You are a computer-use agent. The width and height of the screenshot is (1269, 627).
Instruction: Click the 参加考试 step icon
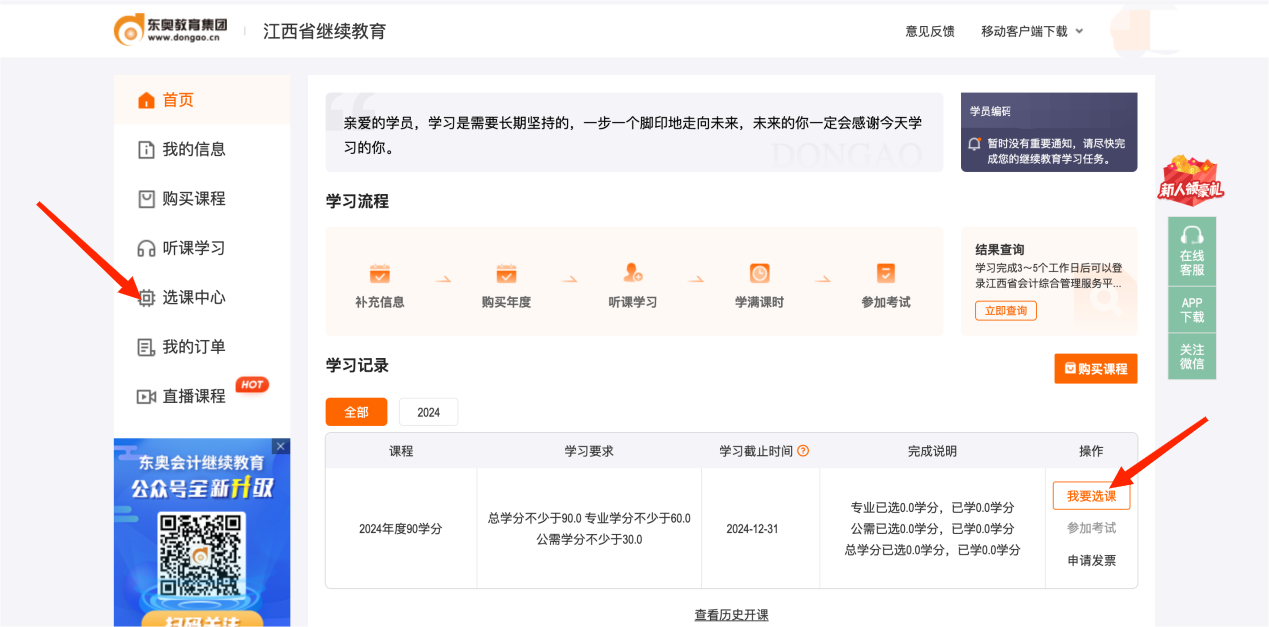pyautogui.click(x=885, y=272)
